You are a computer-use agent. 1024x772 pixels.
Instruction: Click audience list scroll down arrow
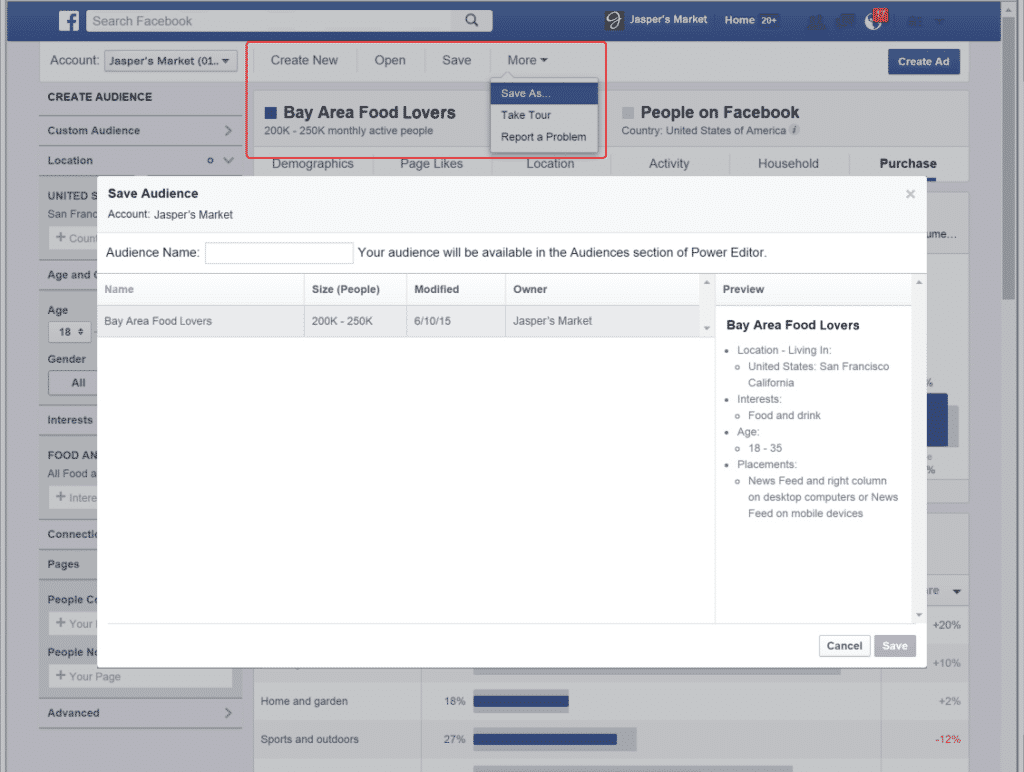[707, 328]
